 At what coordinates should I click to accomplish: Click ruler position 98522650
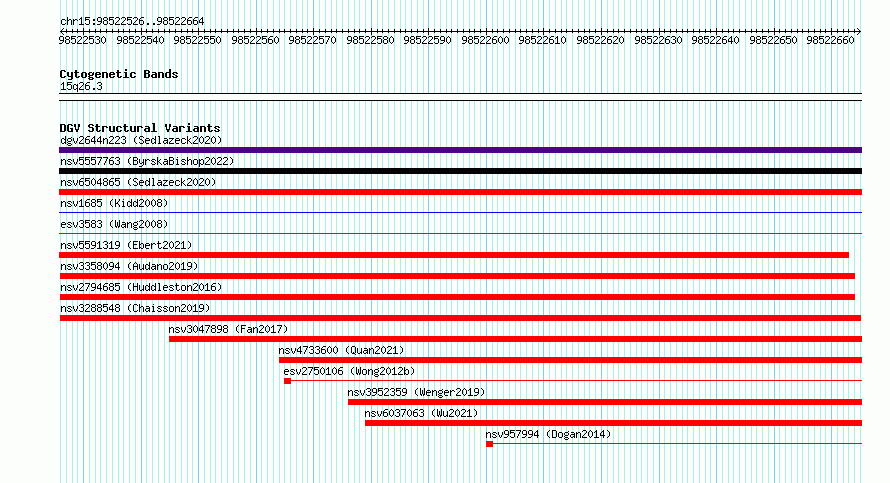(773, 40)
